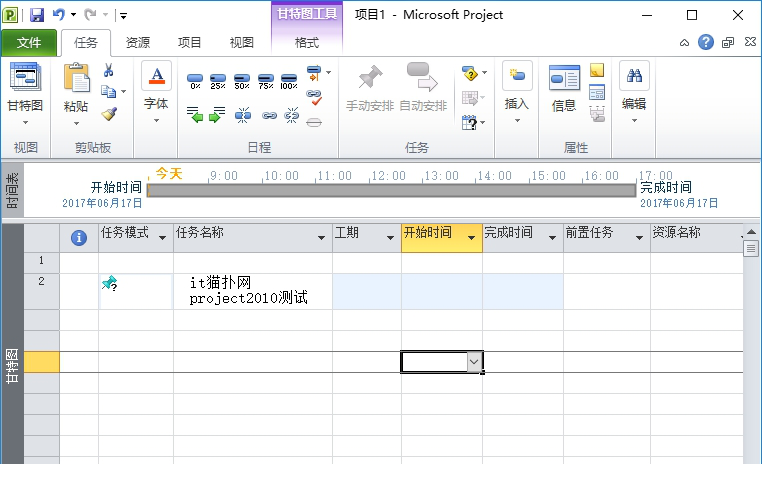This screenshot has width=762, height=482.
Task: Click Insert task button
Action: 517,75
